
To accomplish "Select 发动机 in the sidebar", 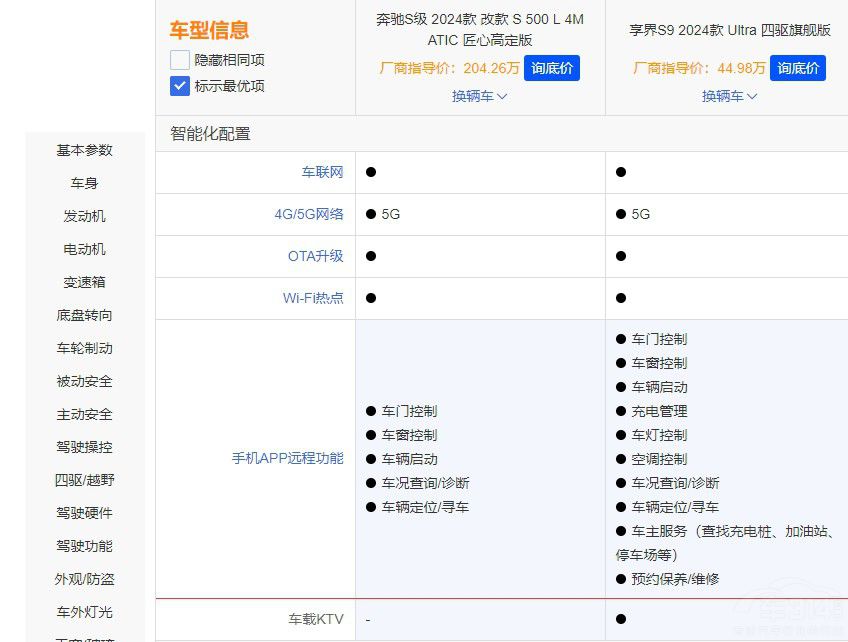I will click(x=84, y=216).
